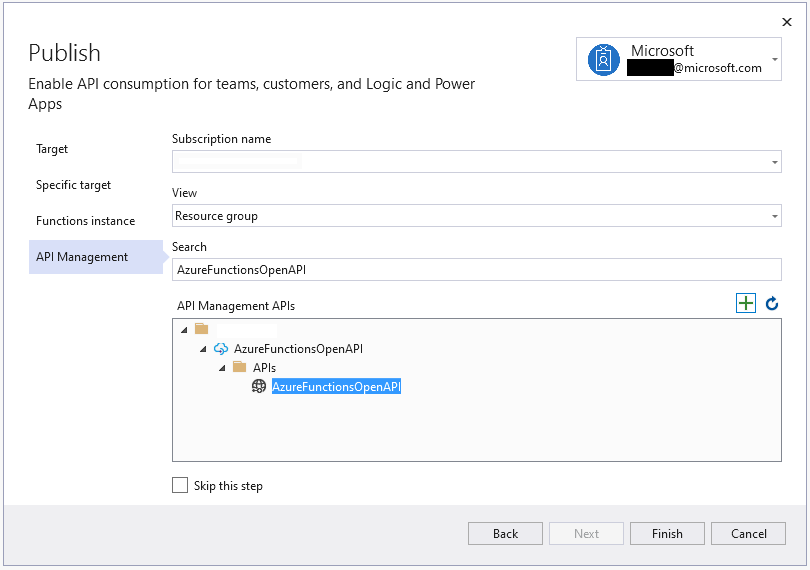Go to the Functions instance step
This screenshot has width=810, height=570.
(85, 221)
